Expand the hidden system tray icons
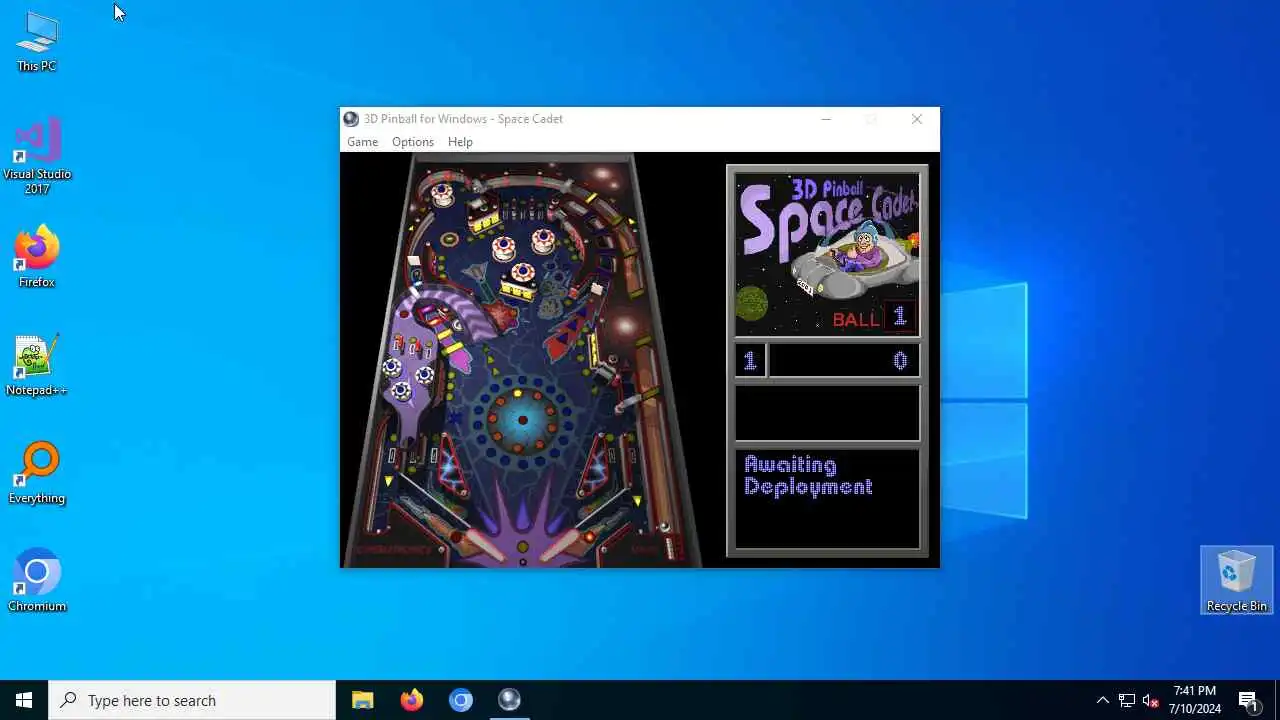This screenshot has width=1280, height=720. coord(1102,700)
